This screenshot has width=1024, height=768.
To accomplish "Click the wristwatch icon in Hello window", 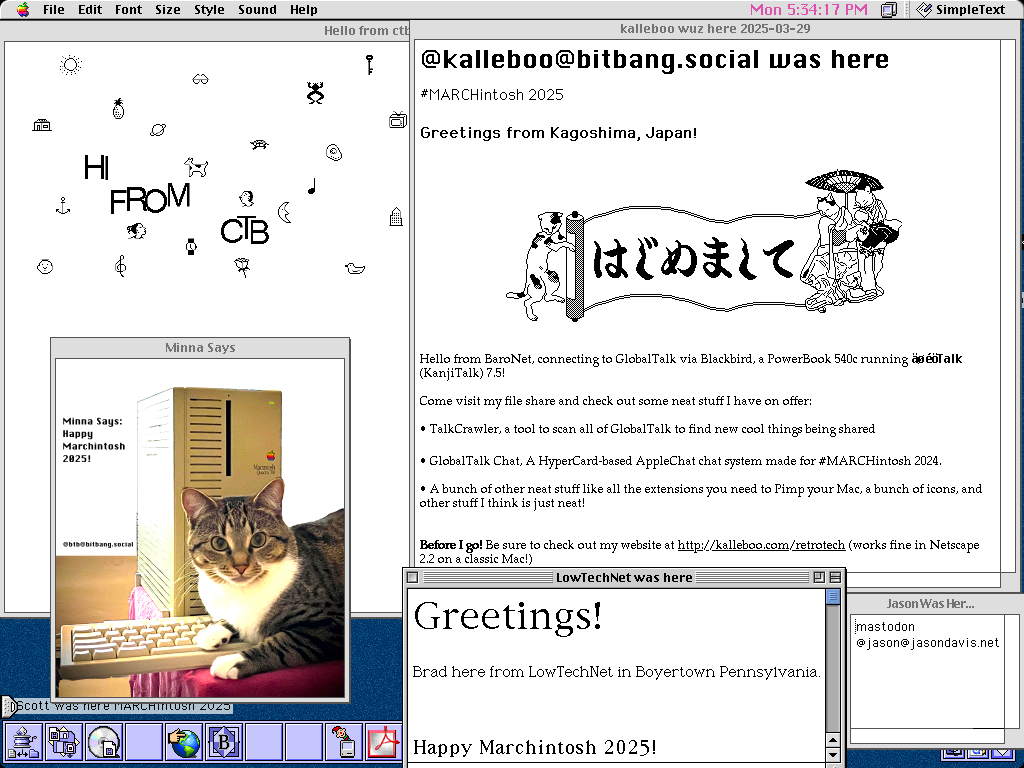I will coord(191,247).
